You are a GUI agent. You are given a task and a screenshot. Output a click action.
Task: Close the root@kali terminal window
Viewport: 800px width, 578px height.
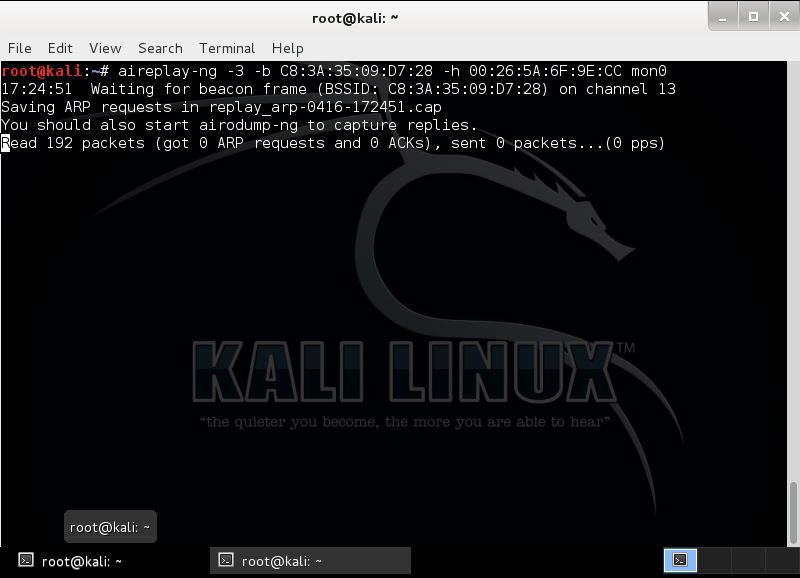click(x=784, y=17)
